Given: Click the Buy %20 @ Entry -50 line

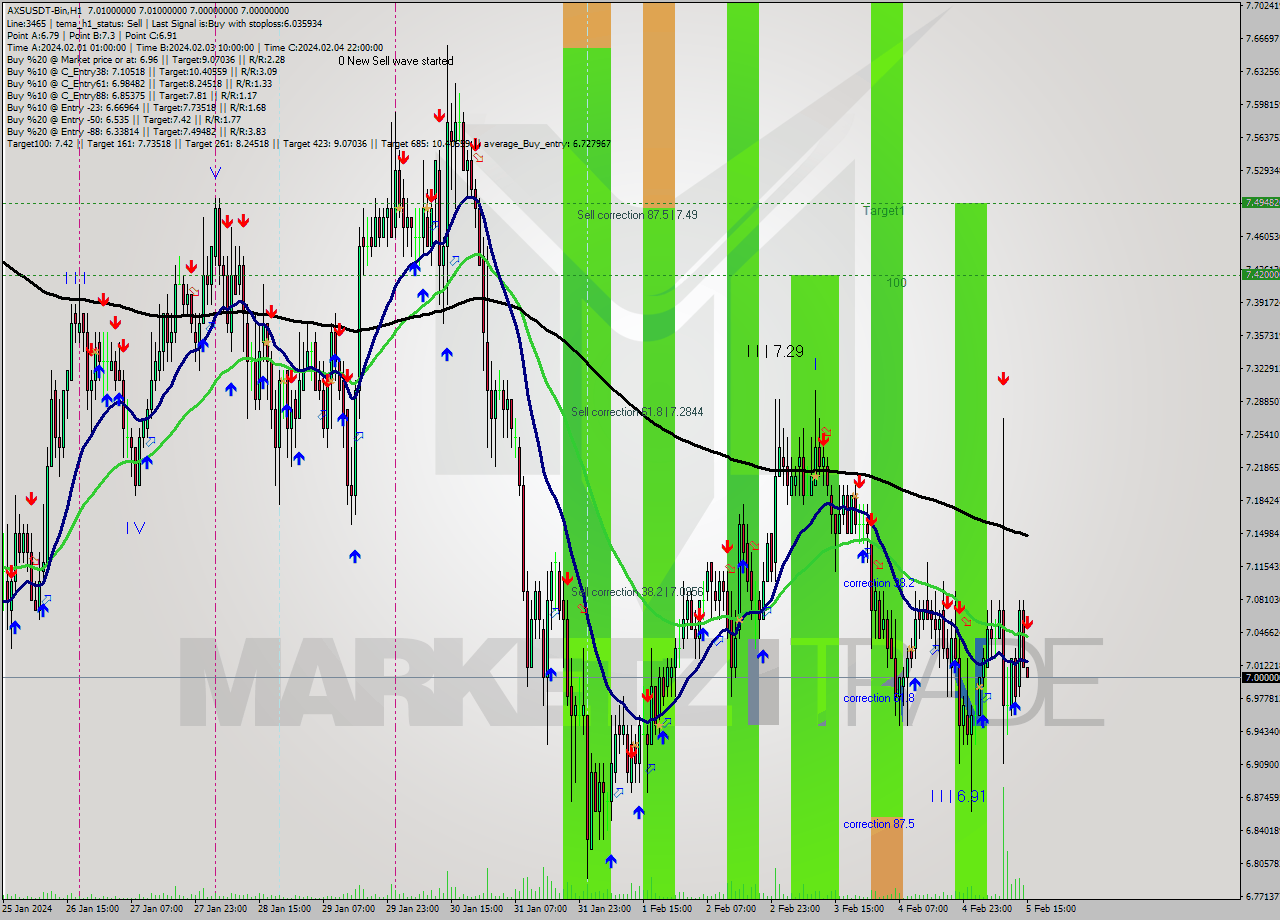Looking at the screenshot, I should pyautogui.click(x=123, y=119).
